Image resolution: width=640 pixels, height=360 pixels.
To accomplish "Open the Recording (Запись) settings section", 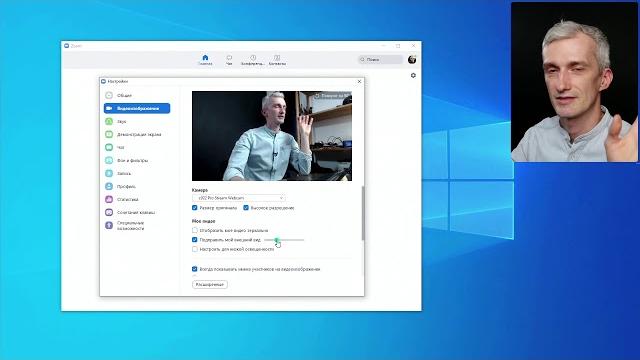I will pos(124,173).
